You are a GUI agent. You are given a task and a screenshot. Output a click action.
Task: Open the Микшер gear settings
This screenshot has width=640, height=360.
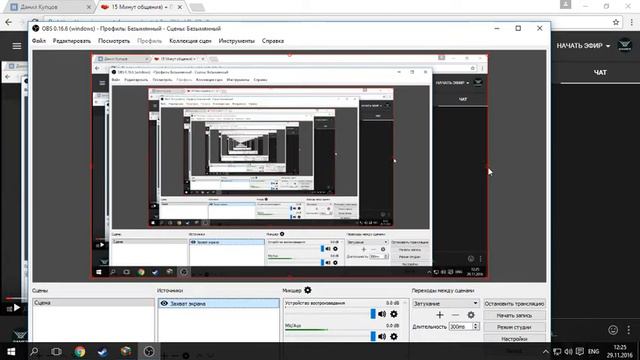tap(308, 290)
